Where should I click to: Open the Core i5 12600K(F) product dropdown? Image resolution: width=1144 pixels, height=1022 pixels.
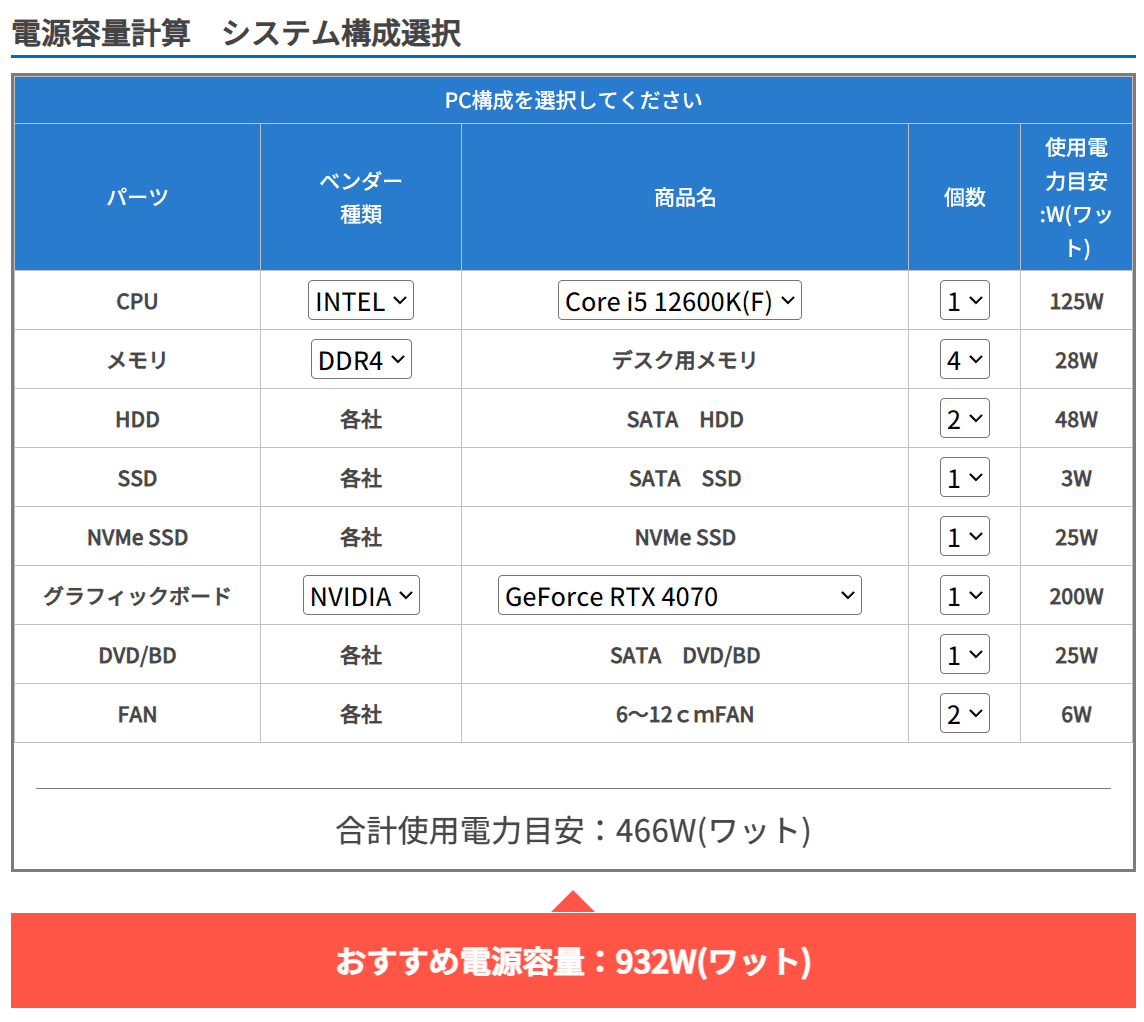[679, 300]
